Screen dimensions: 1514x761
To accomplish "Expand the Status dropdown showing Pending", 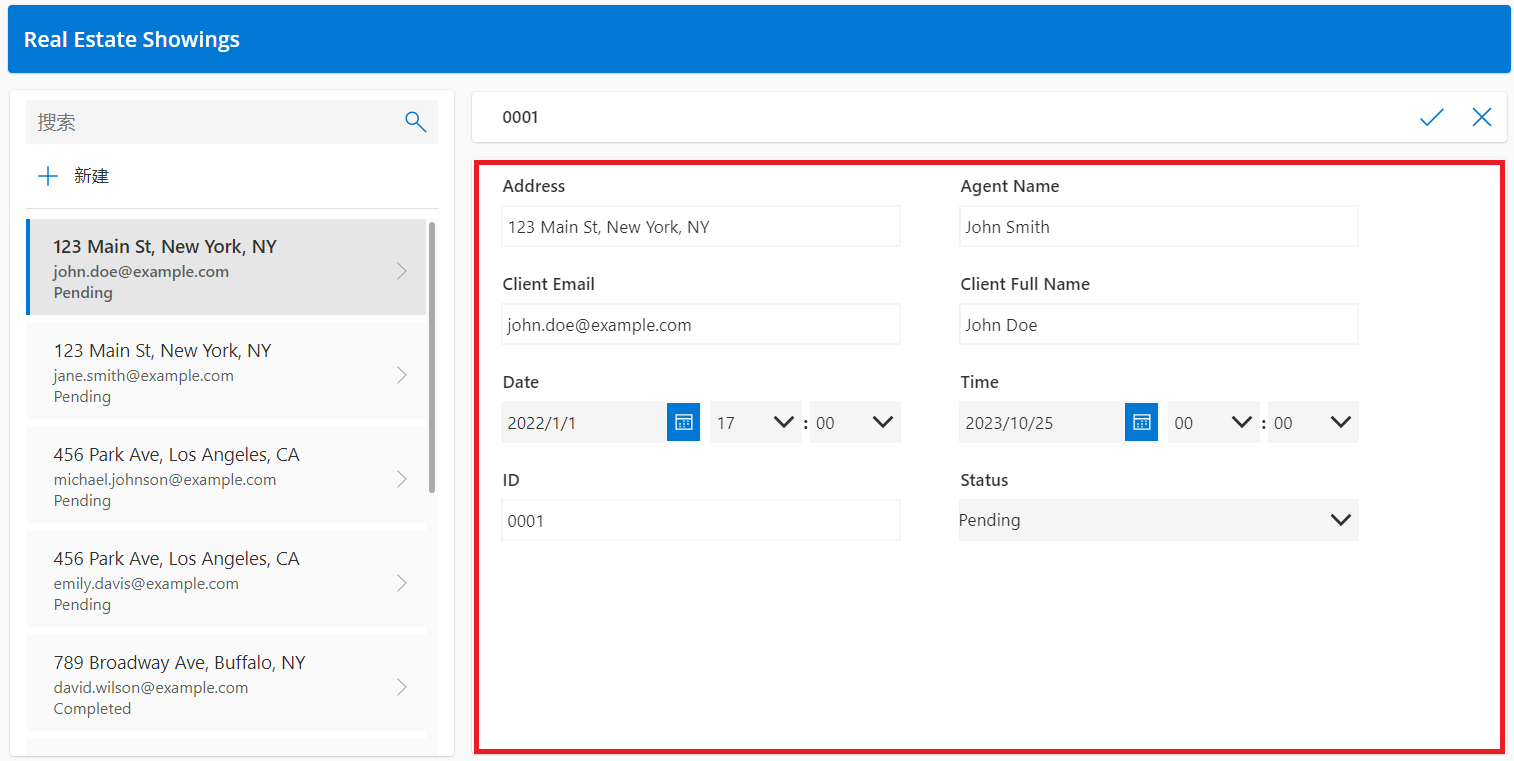I will pos(1159,520).
